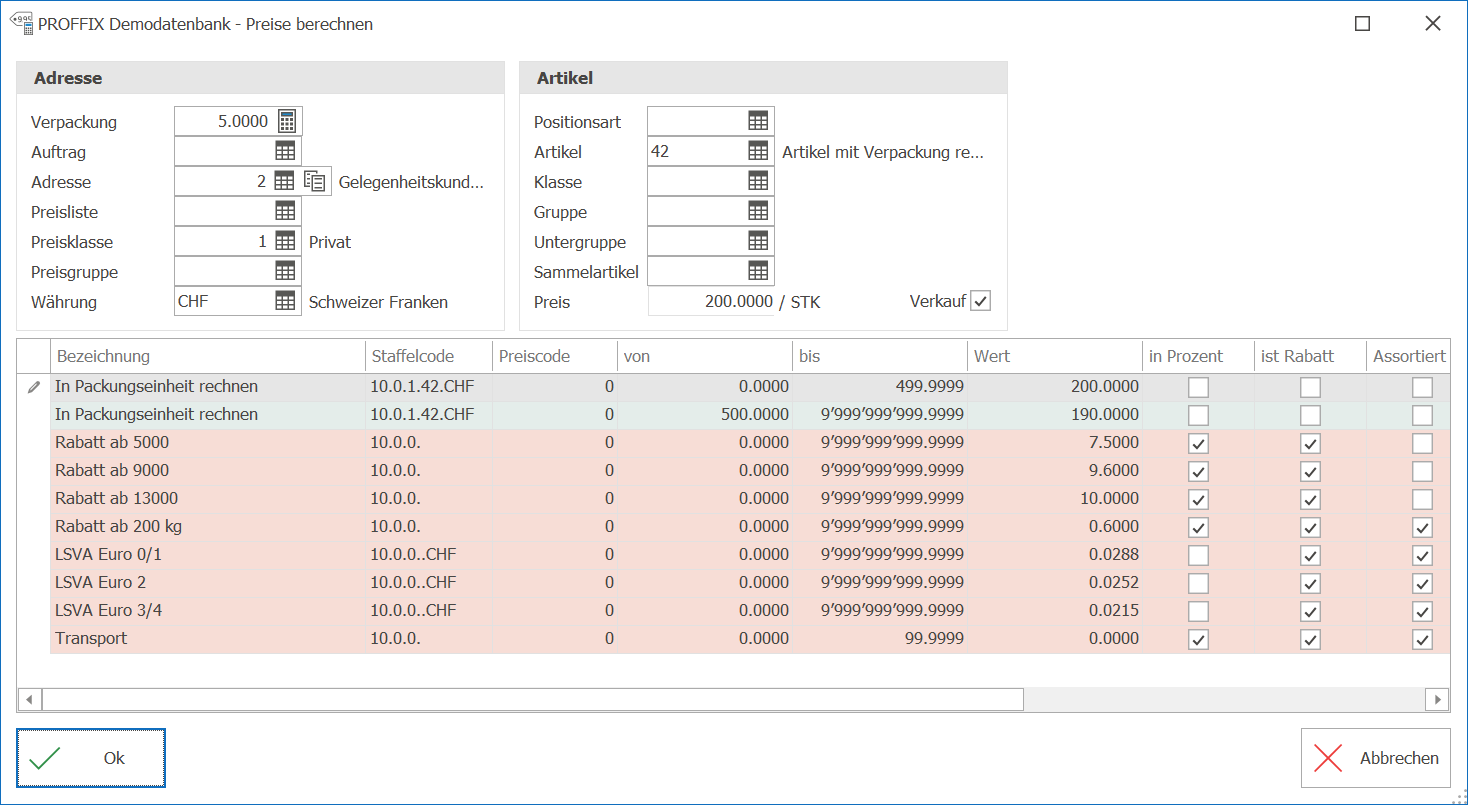Toggle the Verkauf checkbox
1468x805 pixels.
click(x=981, y=301)
